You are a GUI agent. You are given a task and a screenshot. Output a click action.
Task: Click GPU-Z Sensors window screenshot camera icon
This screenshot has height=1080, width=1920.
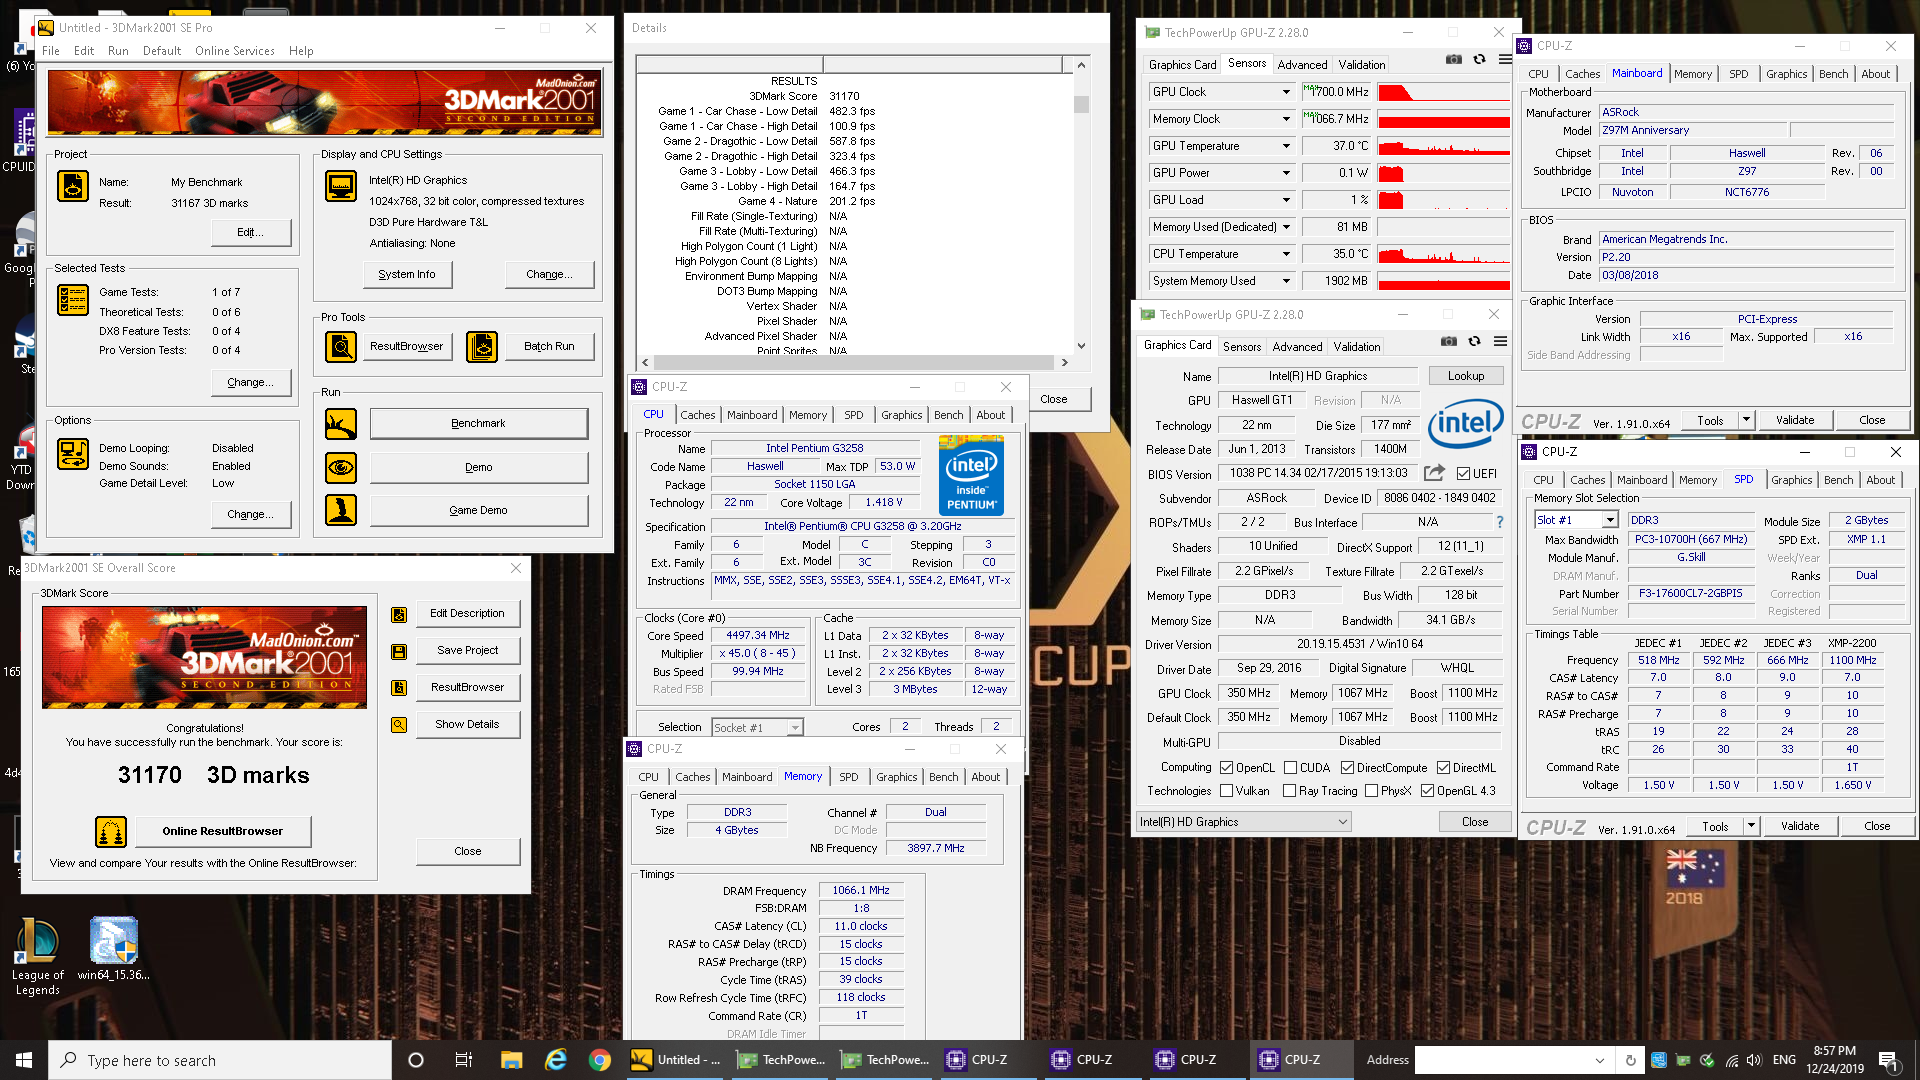[x=1453, y=60]
